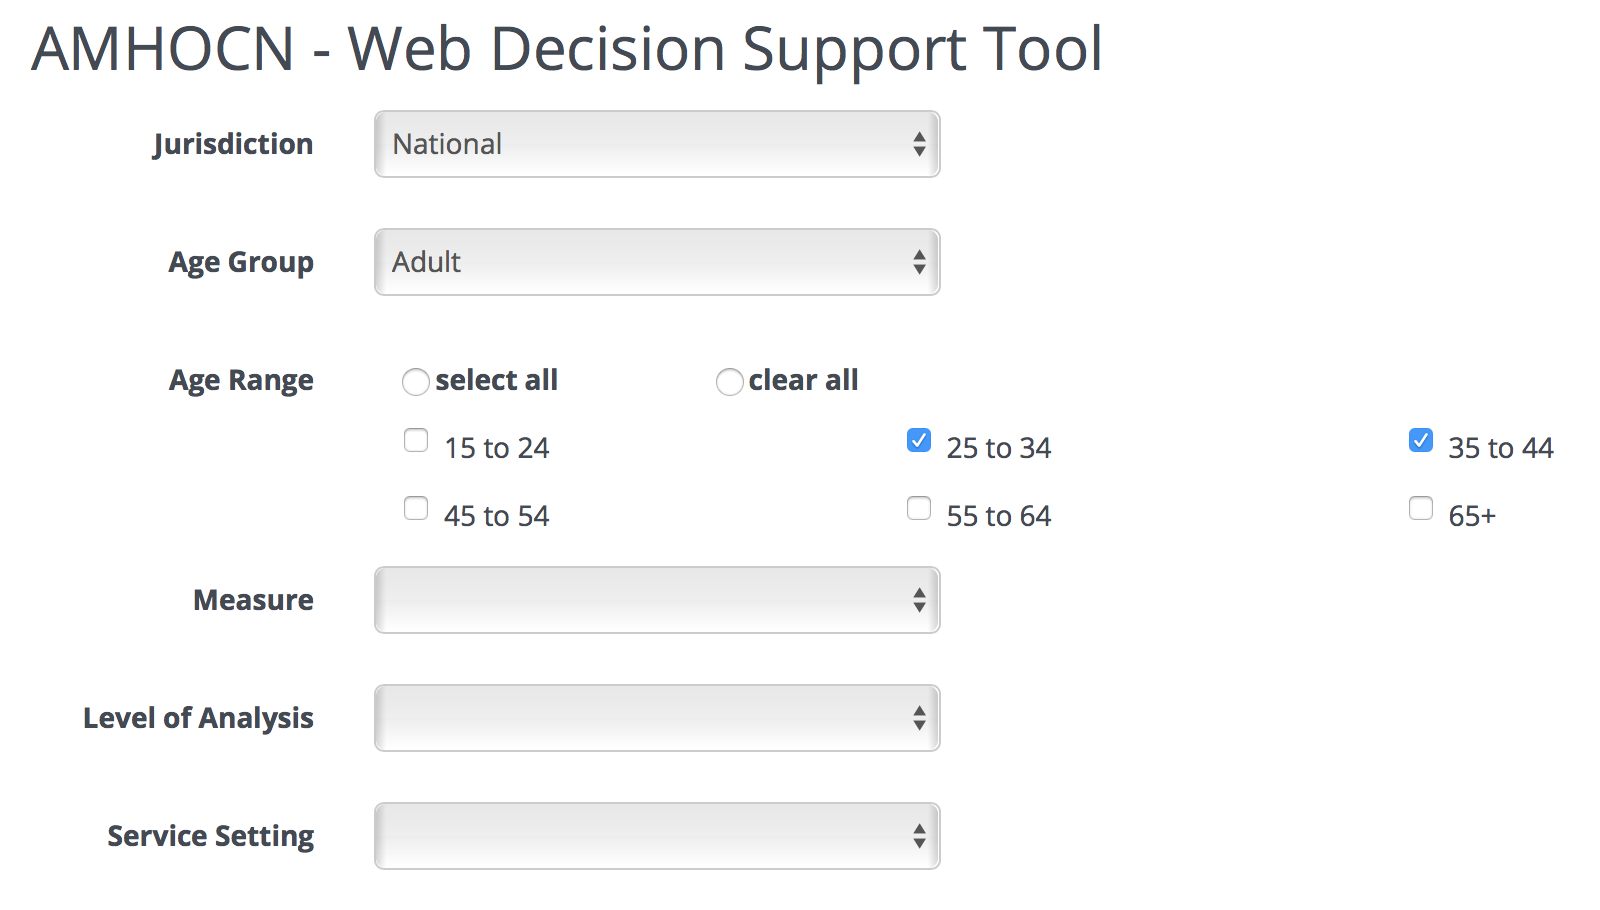The image size is (1600, 910).
Task: Click the AMHOCN Web Decision Support Tool heading
Action: [566, 48]
